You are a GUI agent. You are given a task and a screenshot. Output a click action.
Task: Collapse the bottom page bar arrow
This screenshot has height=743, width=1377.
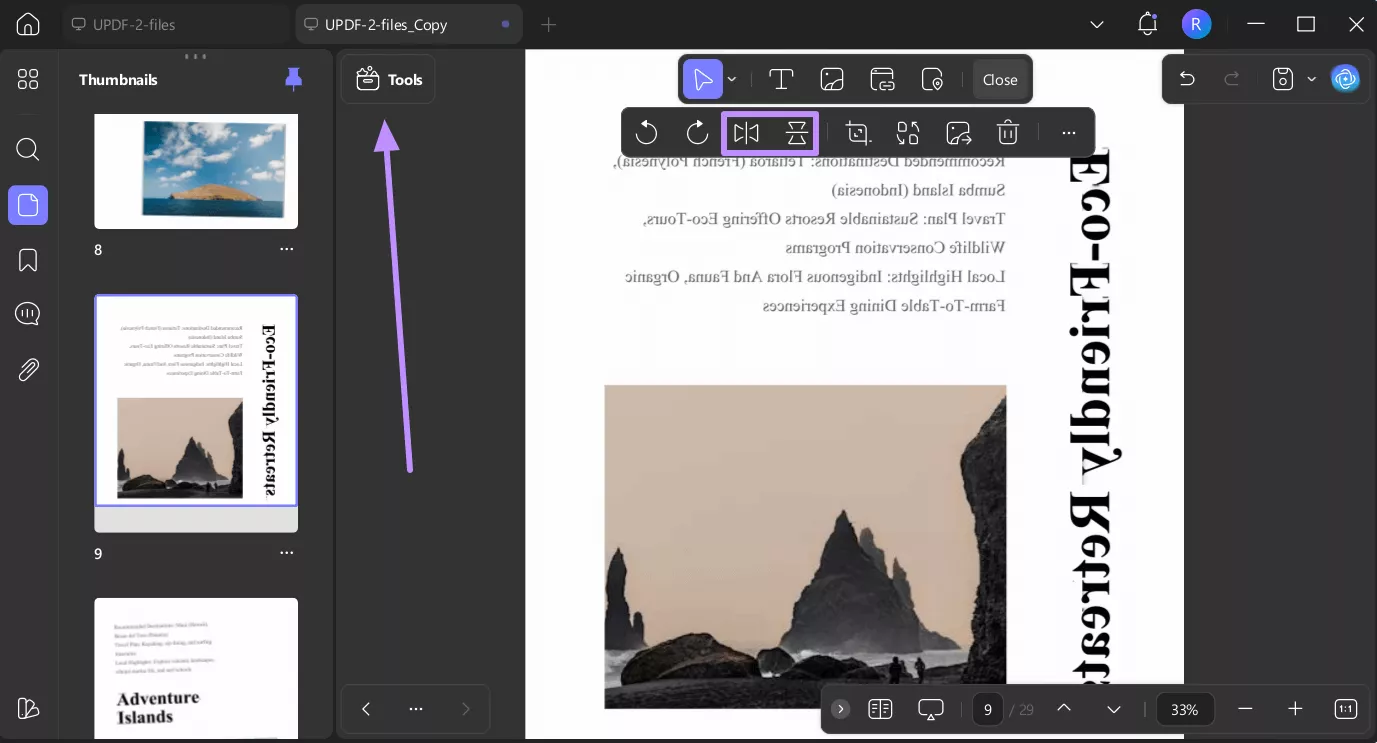(841, 709)
